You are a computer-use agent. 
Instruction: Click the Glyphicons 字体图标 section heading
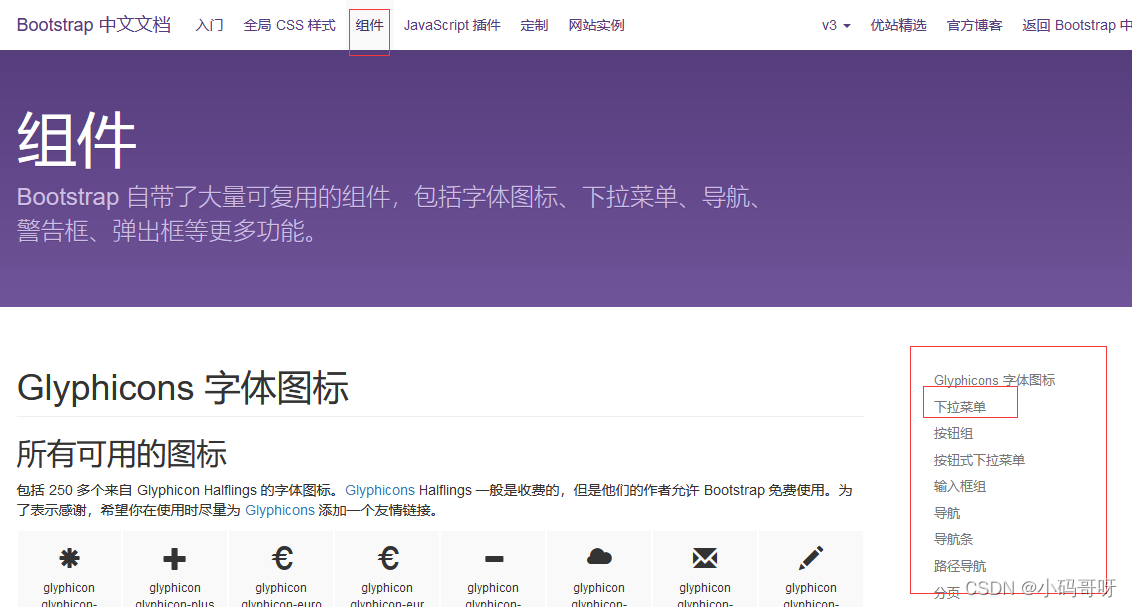point(183,388)
